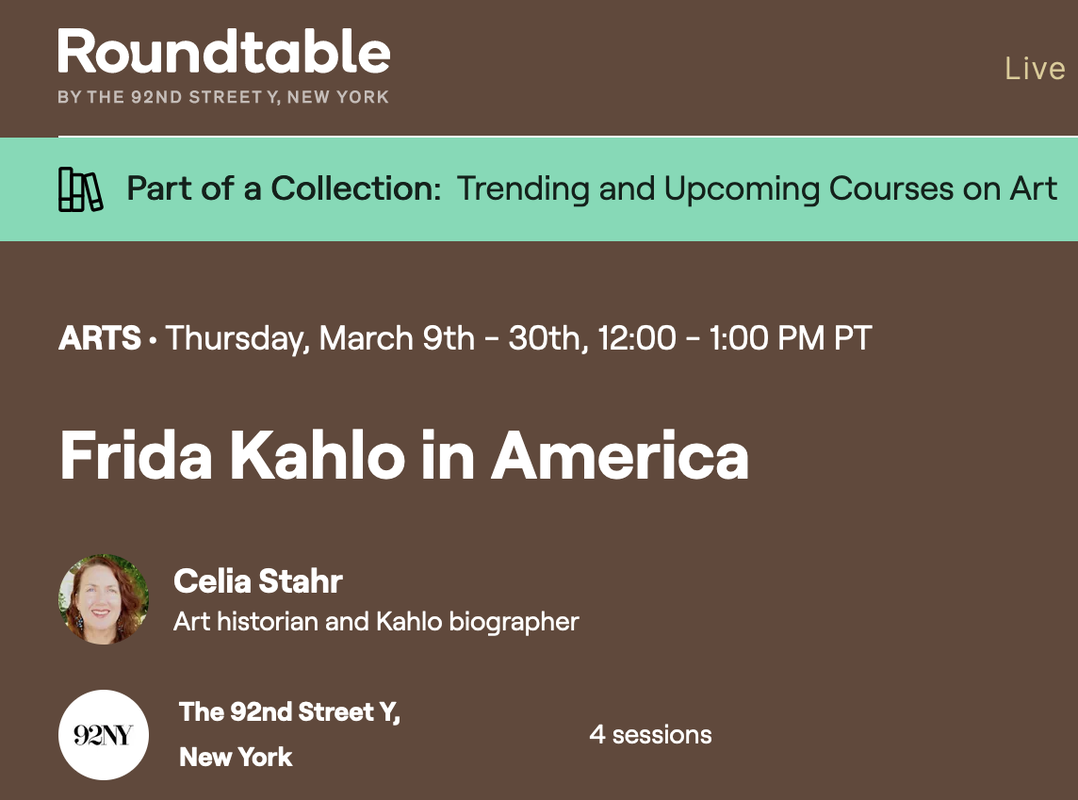This screenshot has width=1078, height=800.
Task: Click the ARTS category label
Action: tap(100, 338)
